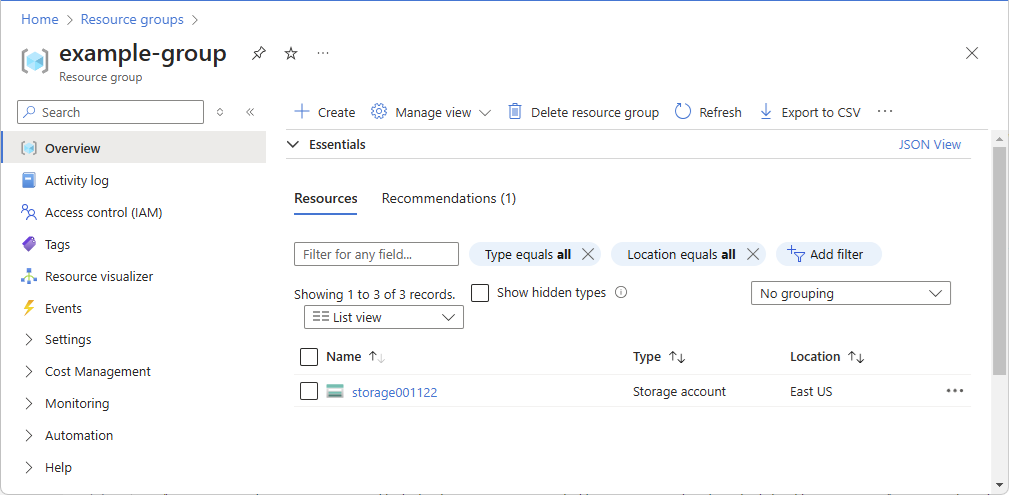Viewport: 1009px width, 495px height.
Task: Tick the select-all Name header checkbox
Action: coord(309,357)
